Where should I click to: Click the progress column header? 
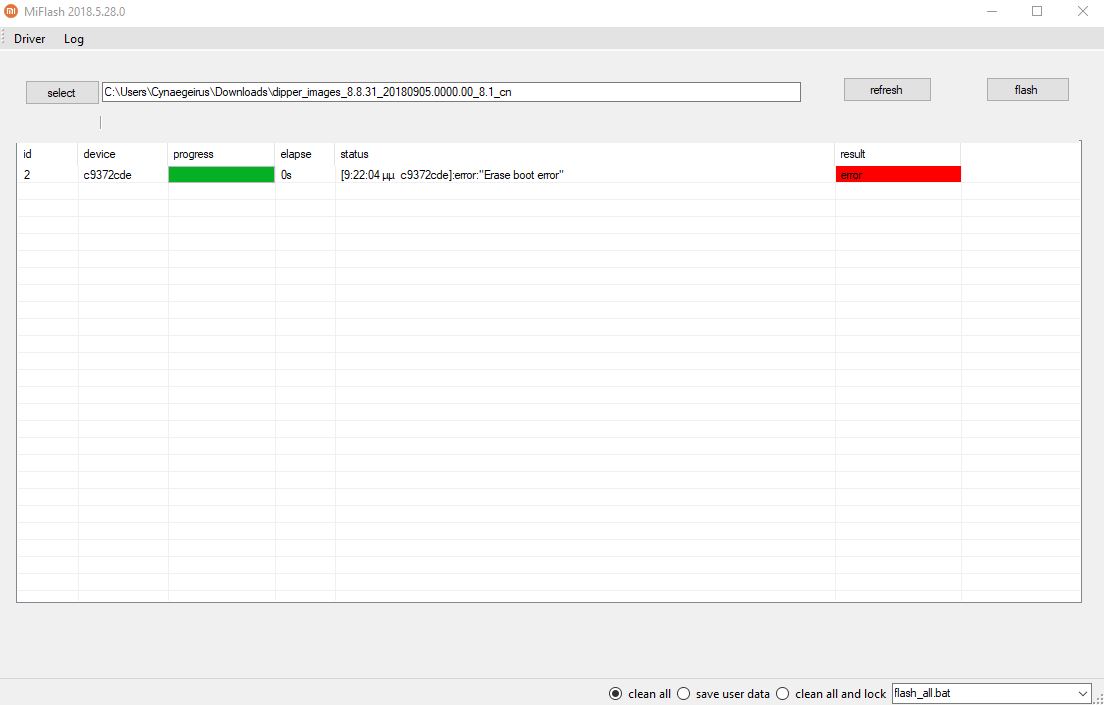click(x=221, y=154)
